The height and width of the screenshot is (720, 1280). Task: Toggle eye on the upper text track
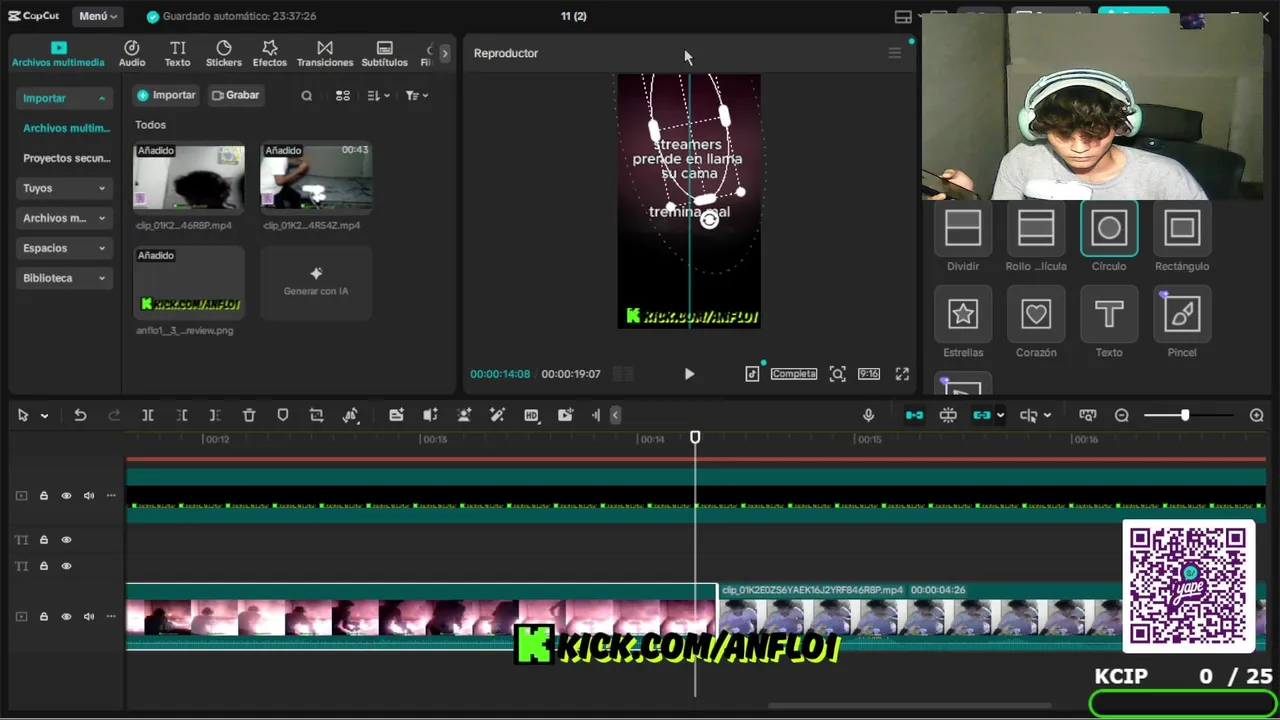pos(66,540)
